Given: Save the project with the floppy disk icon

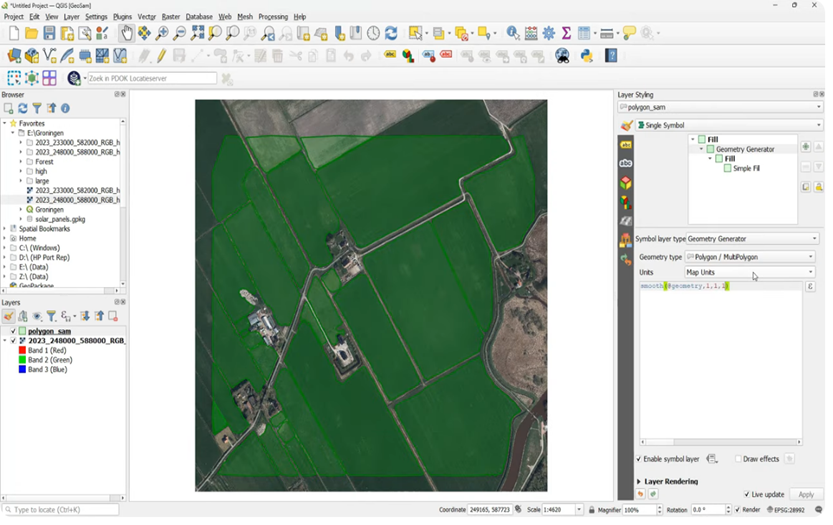Looking at the screenshot, I should tap(49, 33).
